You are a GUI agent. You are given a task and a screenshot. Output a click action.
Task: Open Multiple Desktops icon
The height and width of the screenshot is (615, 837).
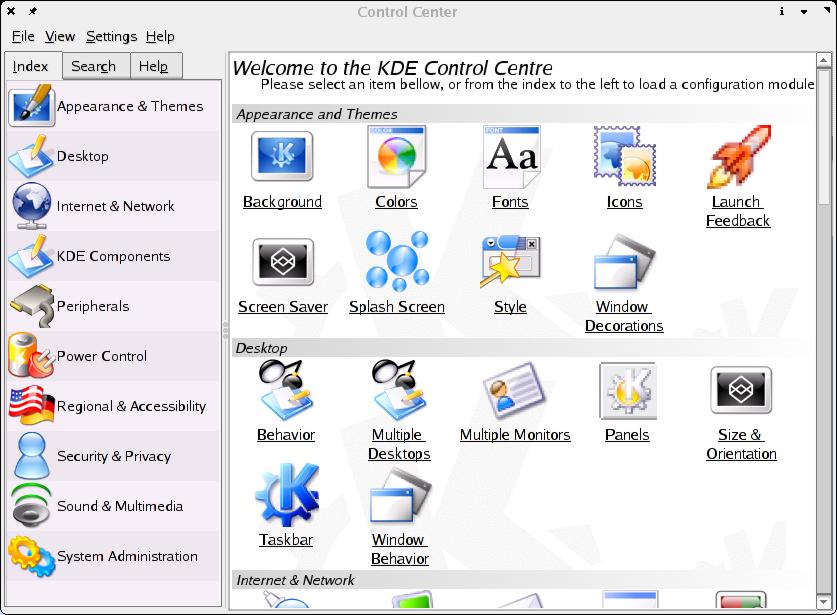click(x=399, y=390)
